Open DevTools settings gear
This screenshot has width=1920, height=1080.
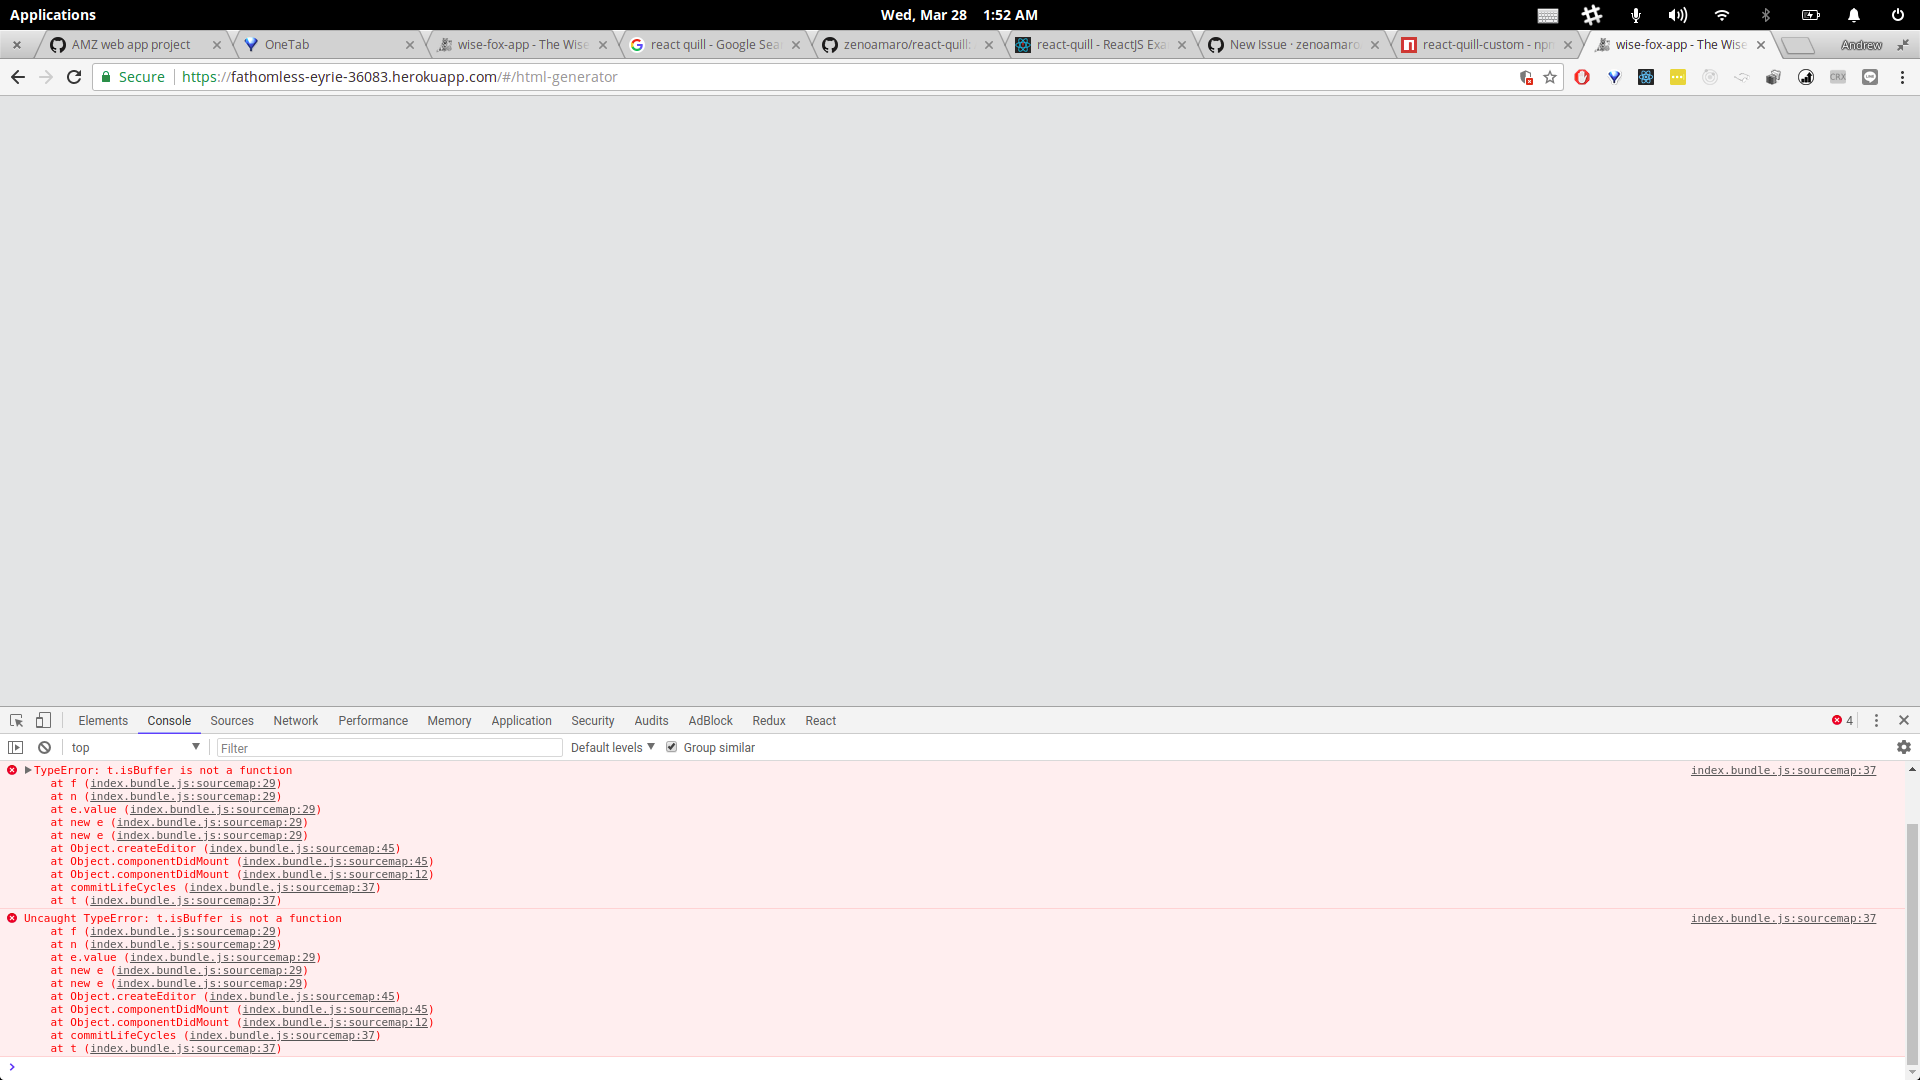(1904, 747)
